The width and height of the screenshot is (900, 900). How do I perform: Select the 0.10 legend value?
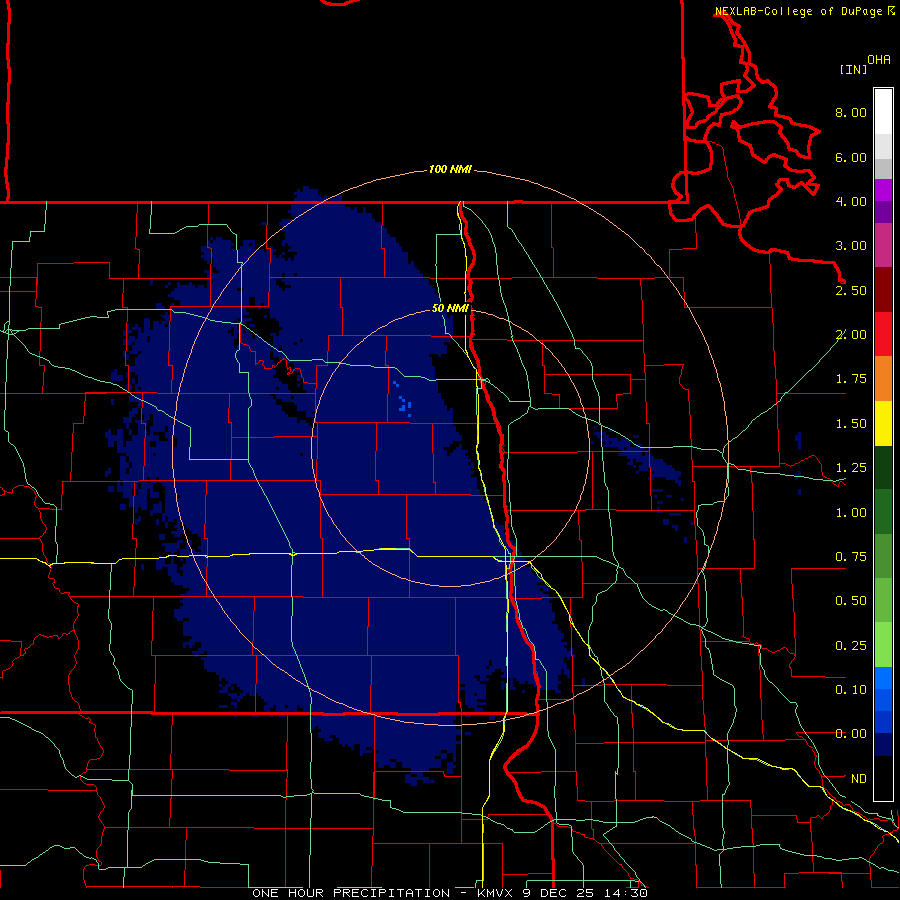[851, 690]
